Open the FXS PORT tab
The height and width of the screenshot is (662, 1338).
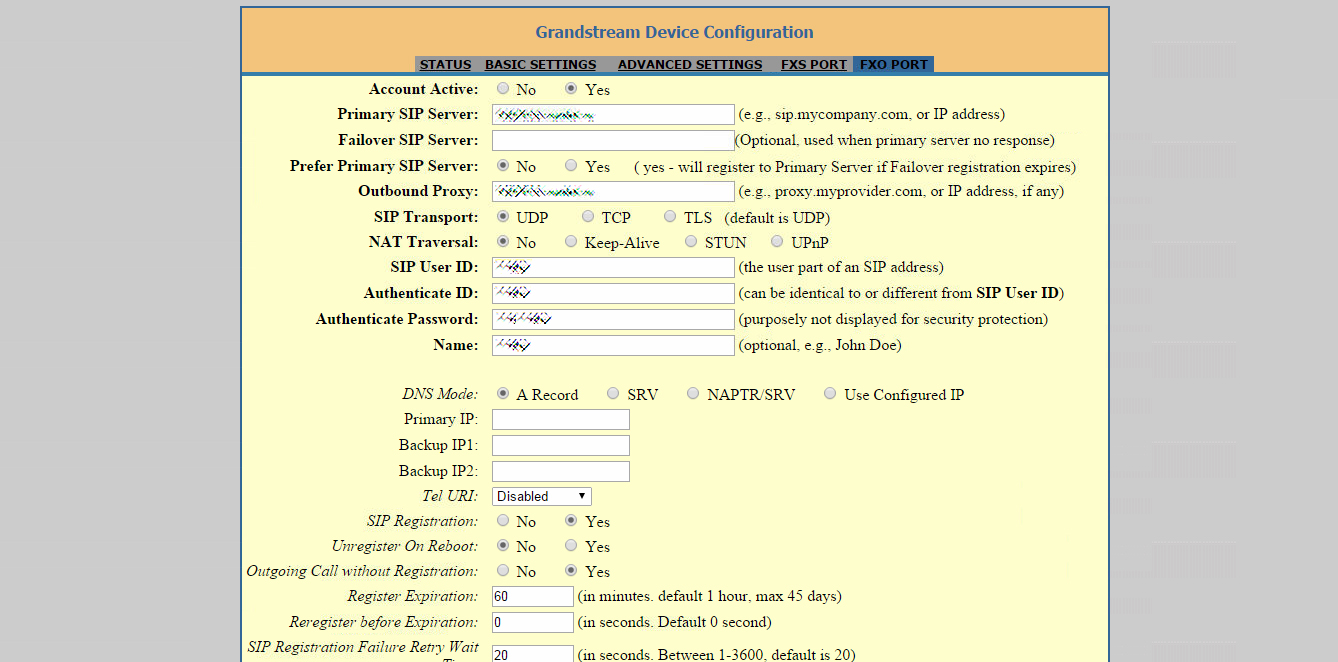coord(814,65)
